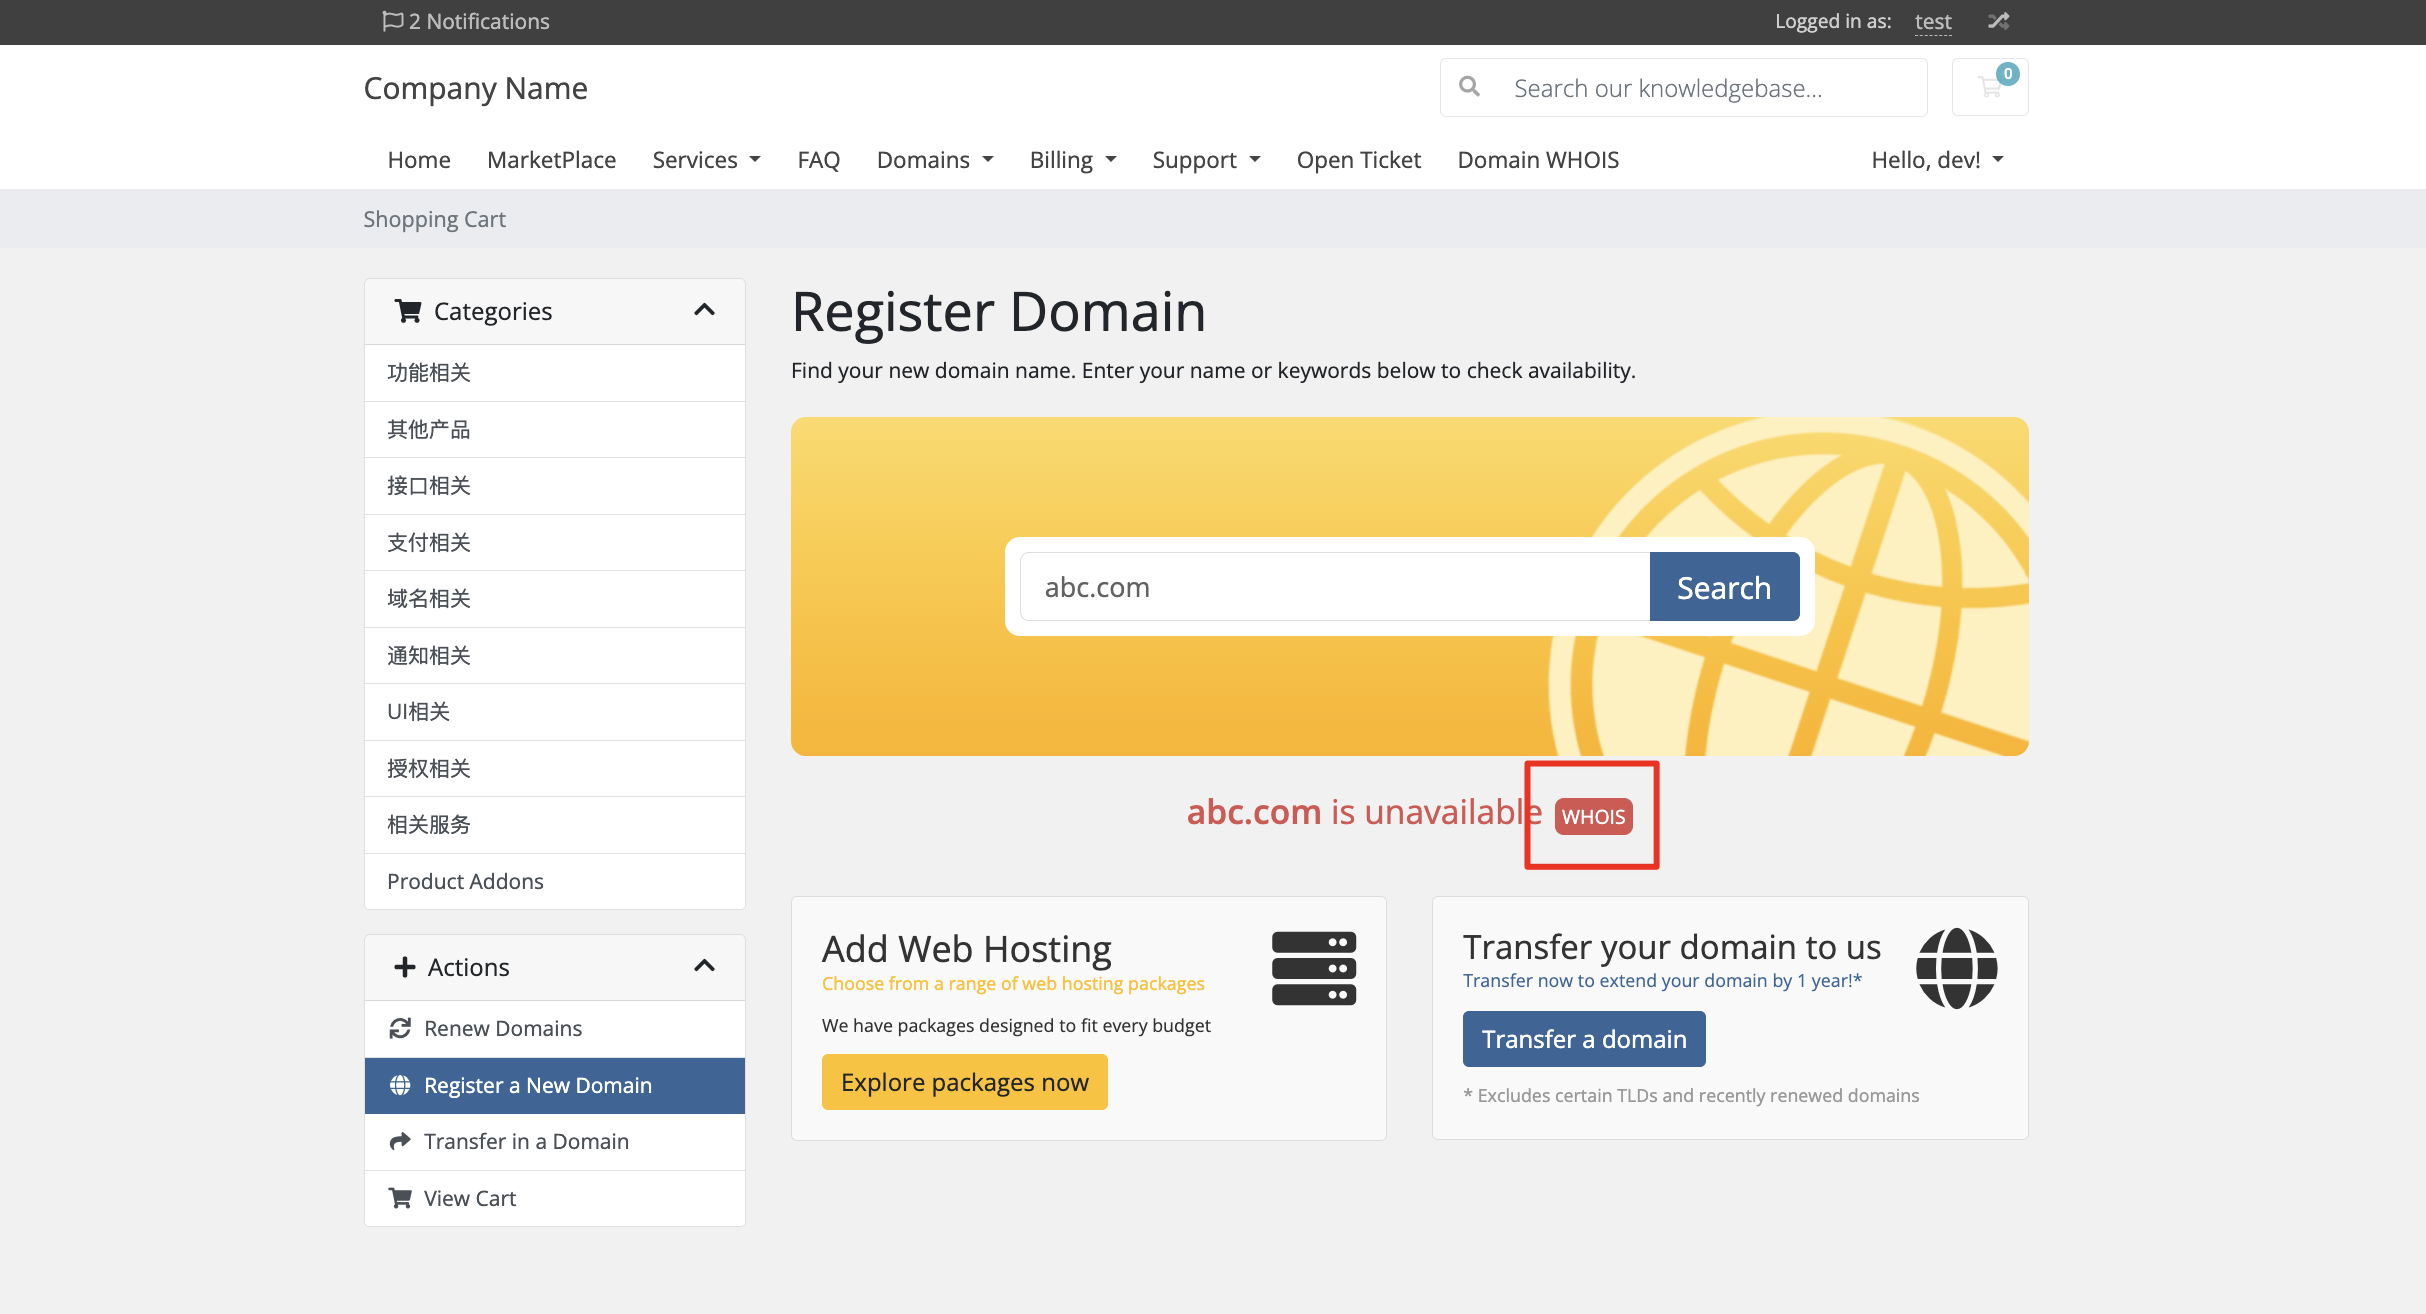2426x1314 pixels.
Task: Open the Open Ticket menu item
Action: pyautogui.click(x=1358, y=159)
